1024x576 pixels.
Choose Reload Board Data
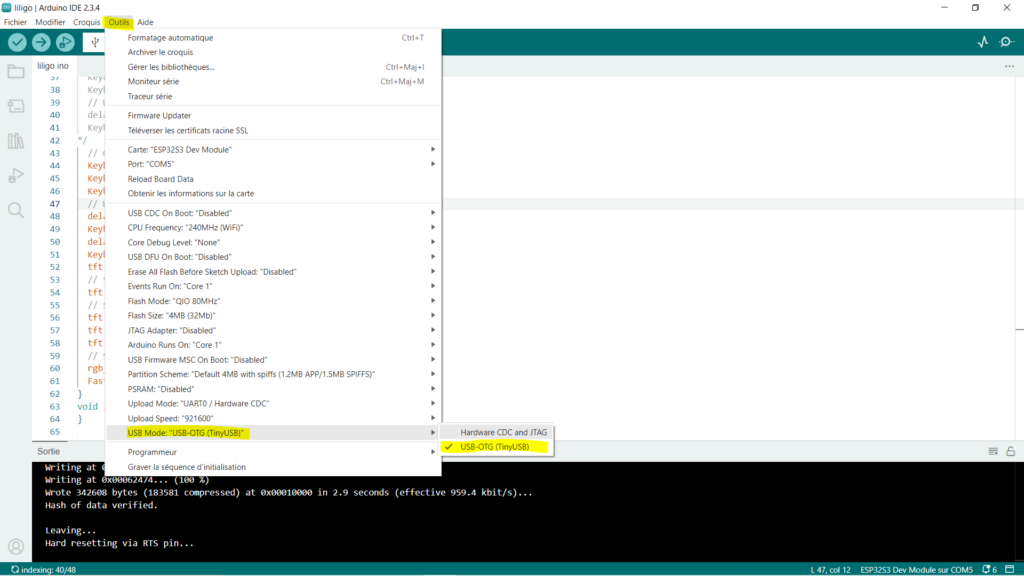[274, 179]
